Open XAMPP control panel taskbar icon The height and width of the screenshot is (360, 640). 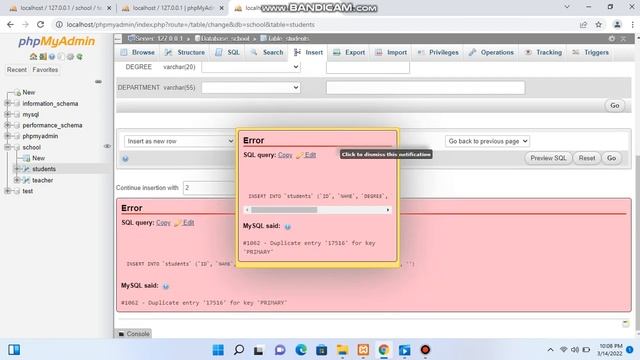363,350
